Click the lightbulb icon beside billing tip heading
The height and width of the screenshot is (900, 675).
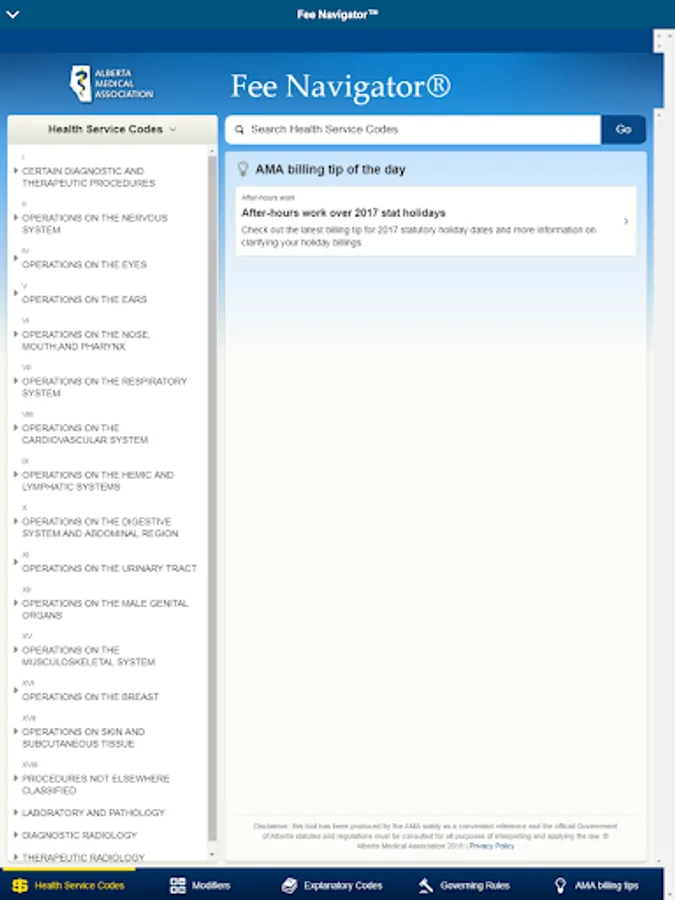coord(243,169)
